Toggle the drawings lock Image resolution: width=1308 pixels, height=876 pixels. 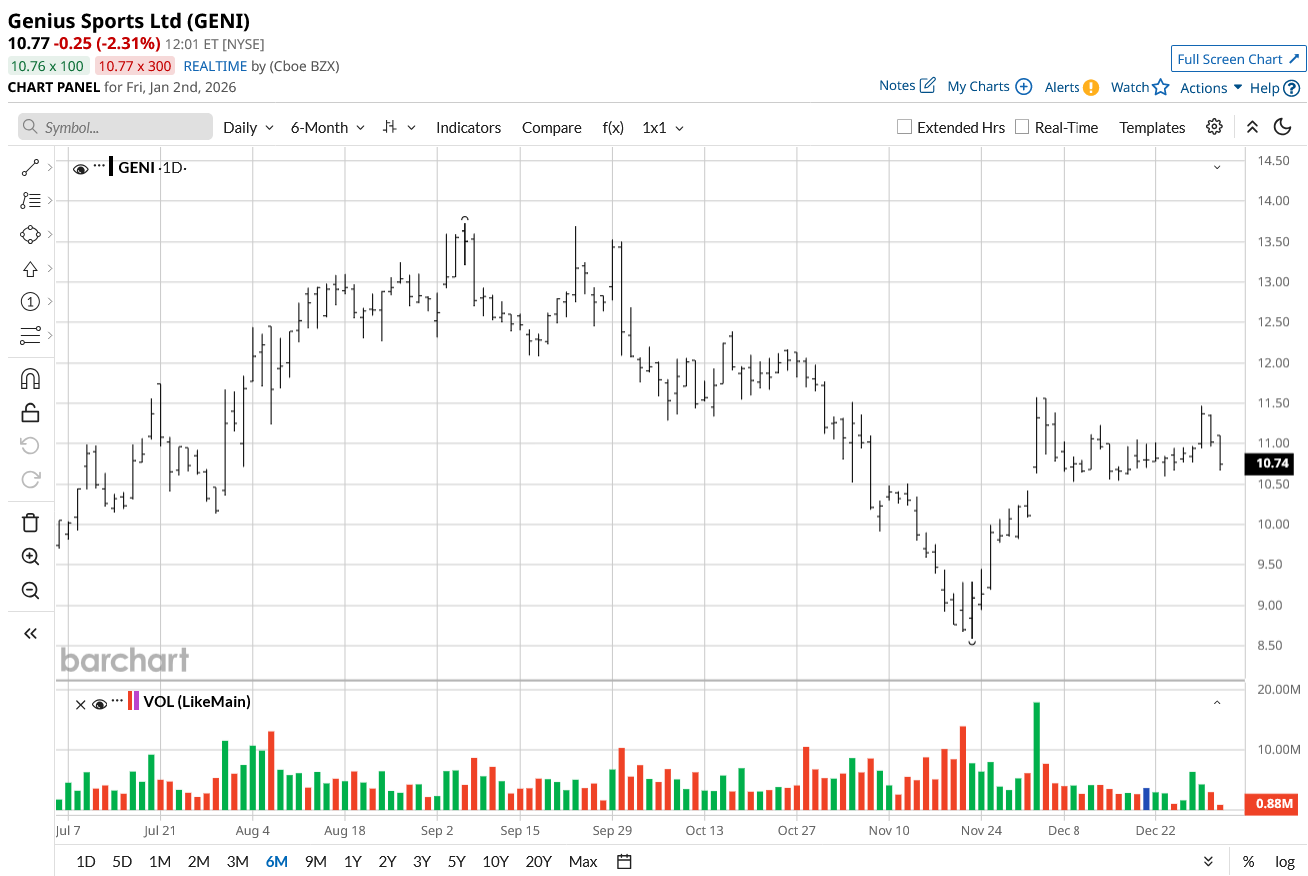[30, 412]
